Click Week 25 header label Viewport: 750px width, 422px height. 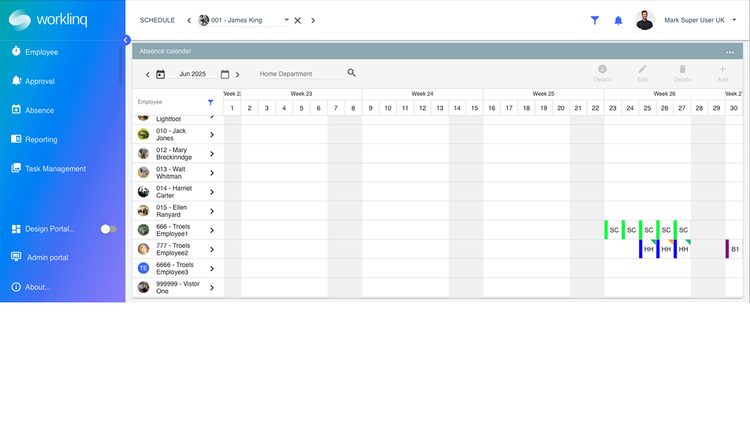click(x=543, y=94)
